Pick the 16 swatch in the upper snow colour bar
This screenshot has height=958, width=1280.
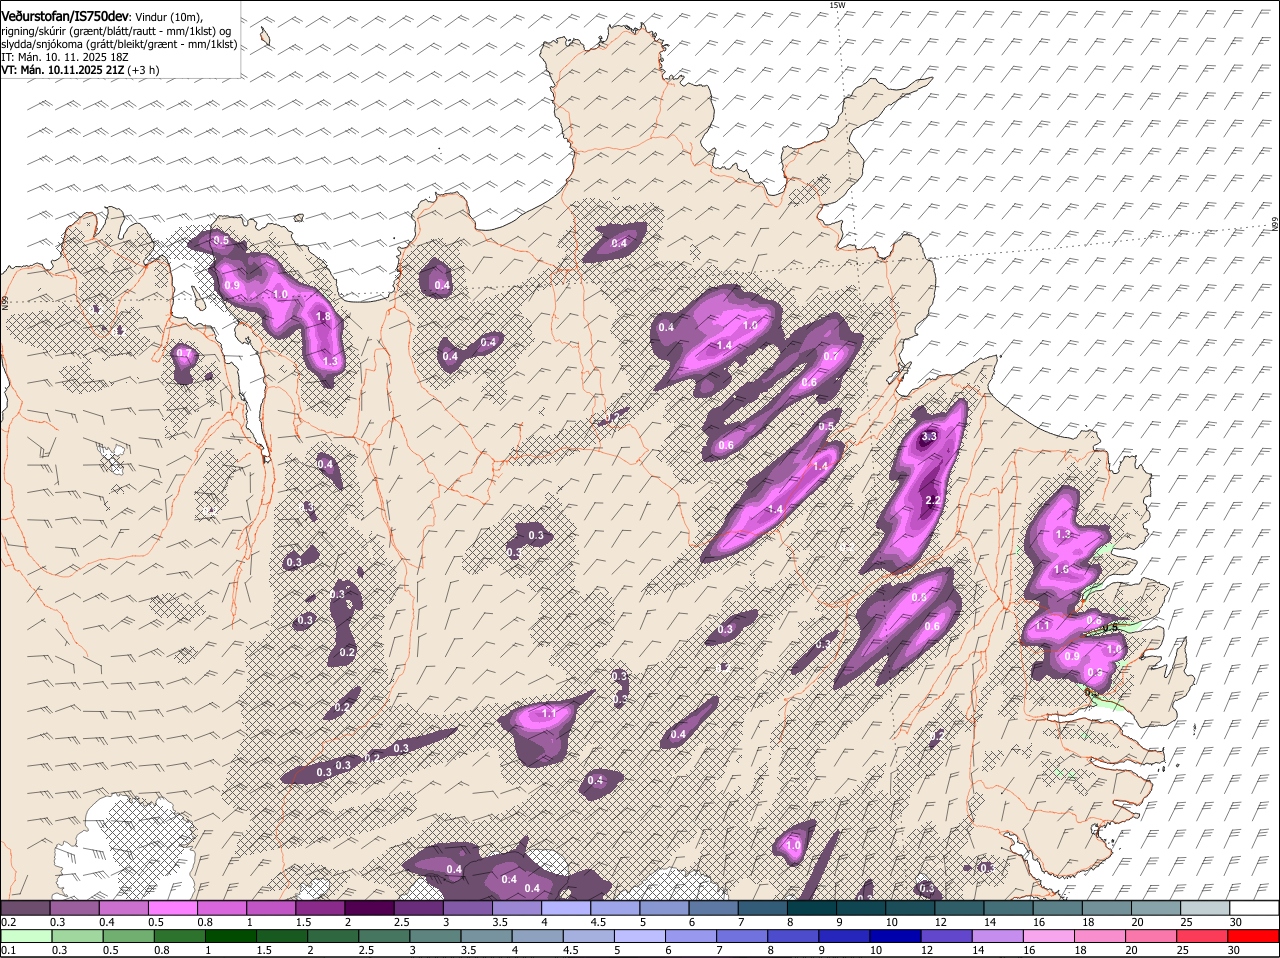(x=1057, y=908)
